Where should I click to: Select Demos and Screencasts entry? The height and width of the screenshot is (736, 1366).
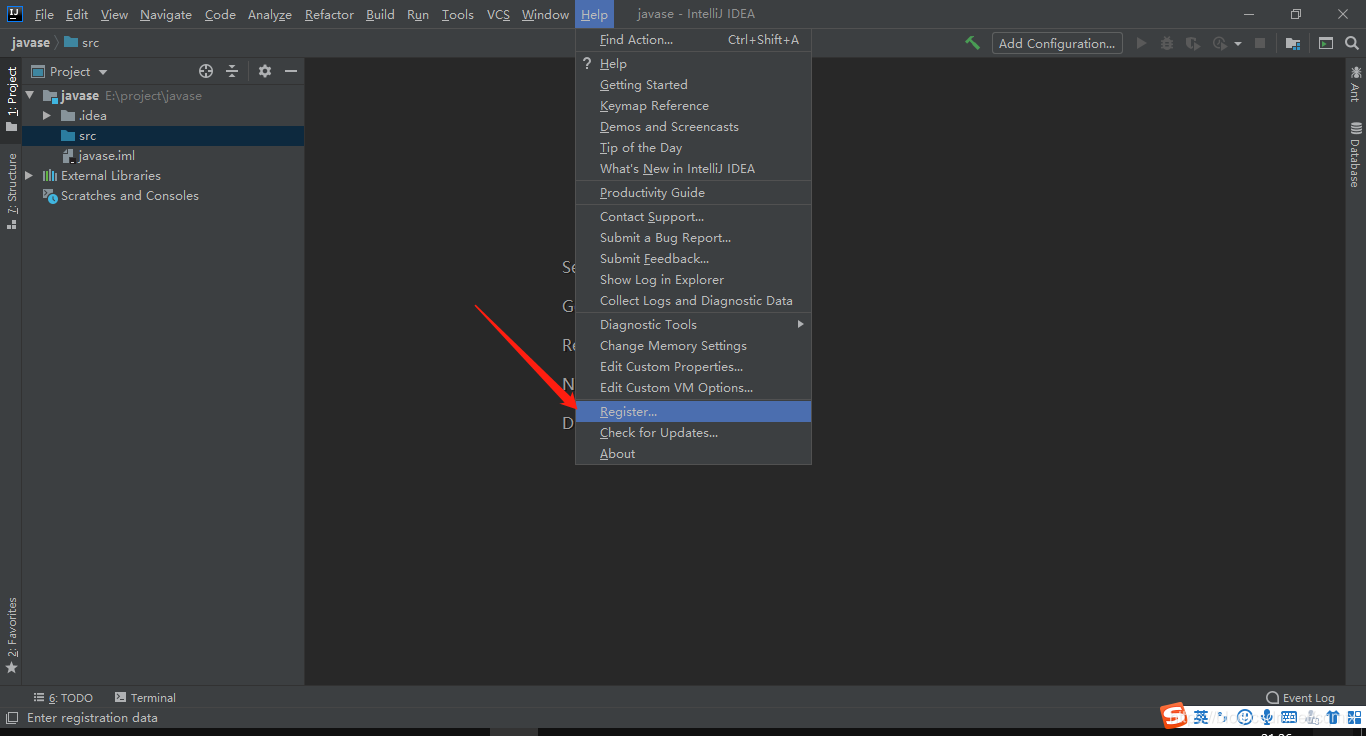coord(693,127)
